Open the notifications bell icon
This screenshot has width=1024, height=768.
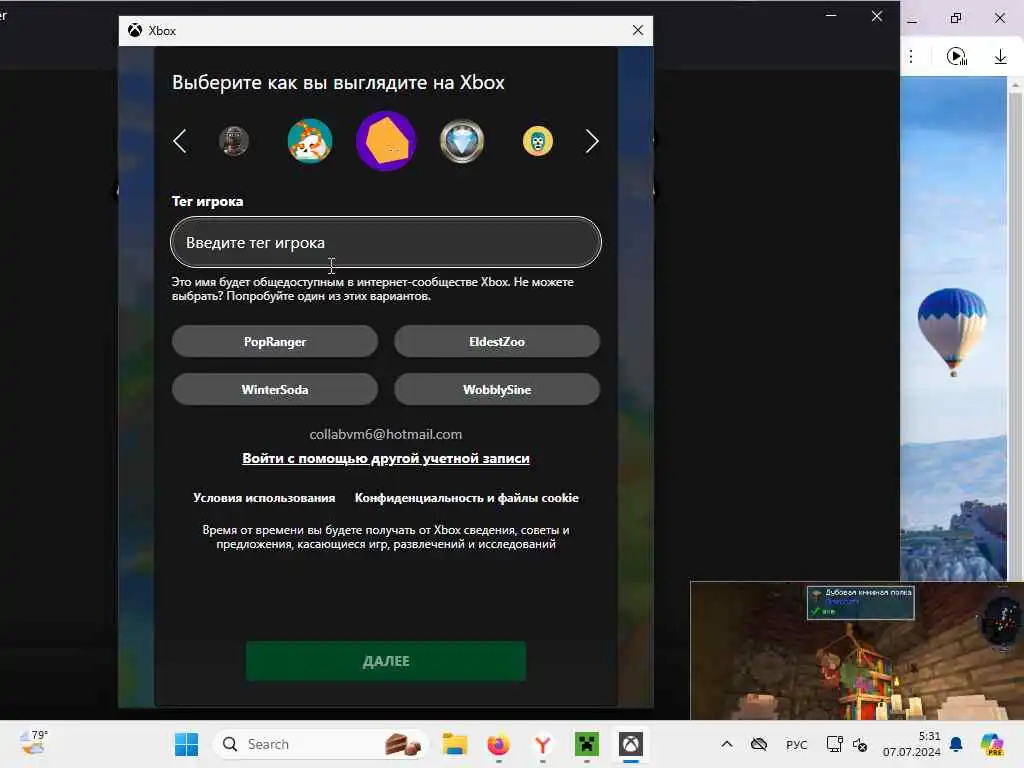click(956, 744)
